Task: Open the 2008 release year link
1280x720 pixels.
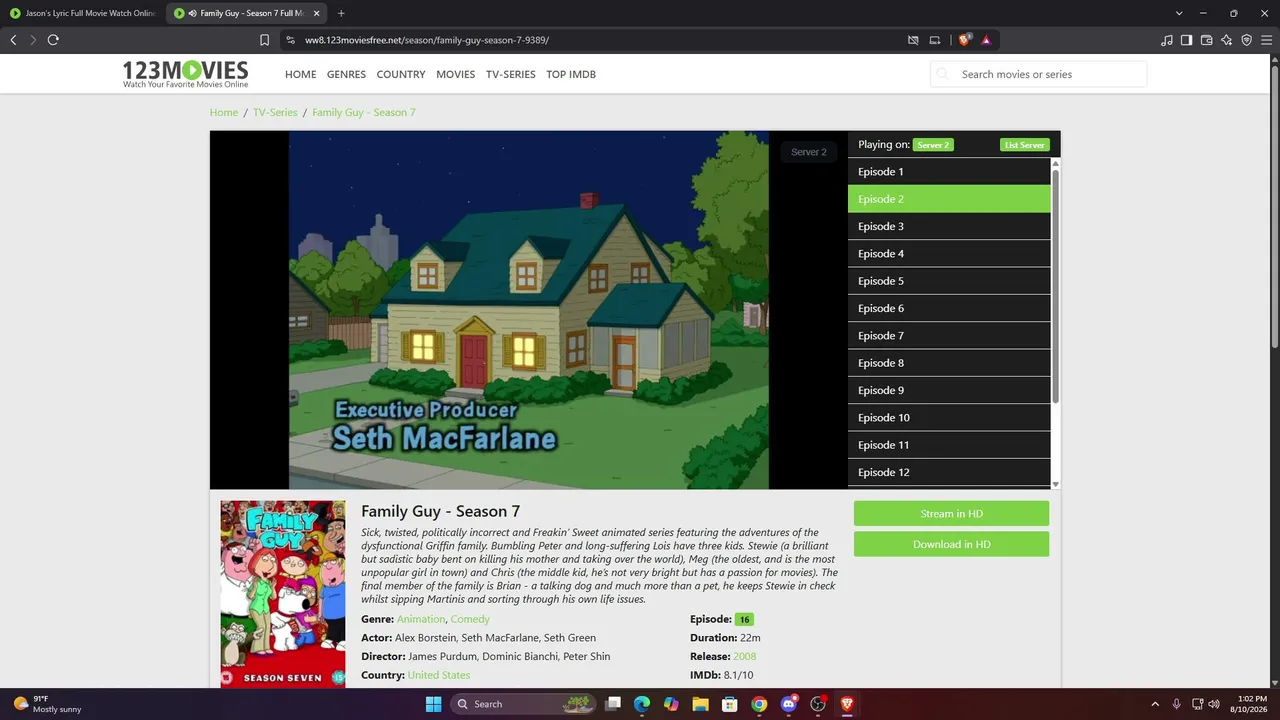Action: [x=744, y=656]
